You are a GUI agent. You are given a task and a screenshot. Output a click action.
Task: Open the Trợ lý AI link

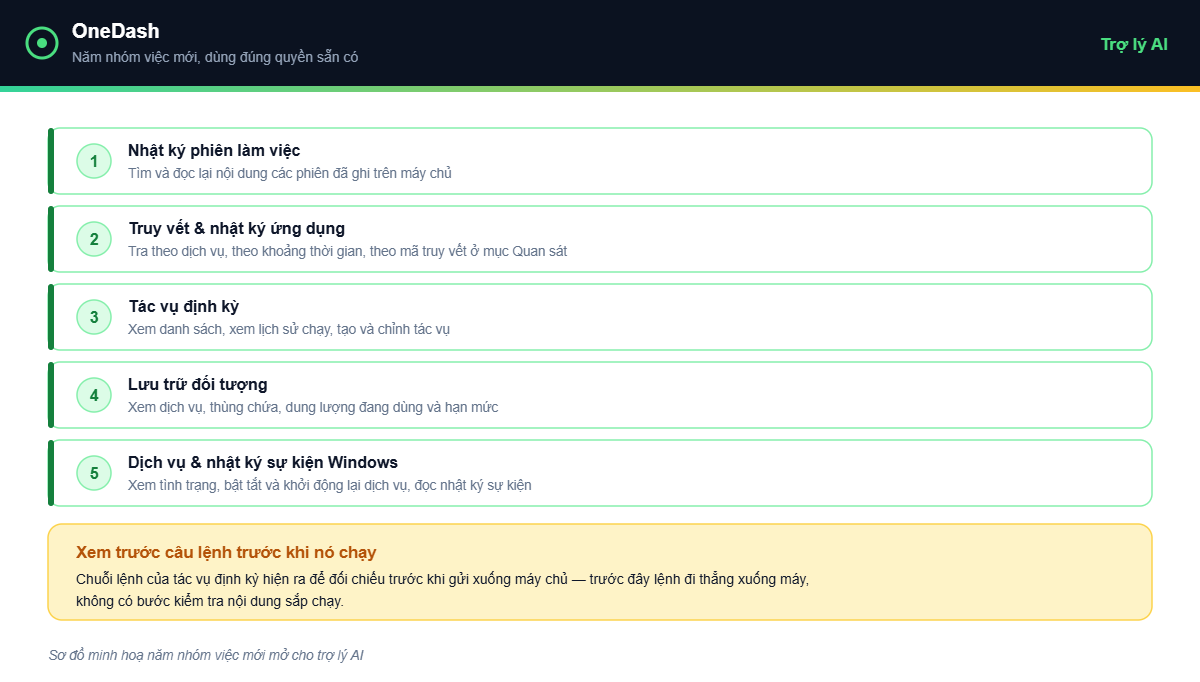(1134, 44)
